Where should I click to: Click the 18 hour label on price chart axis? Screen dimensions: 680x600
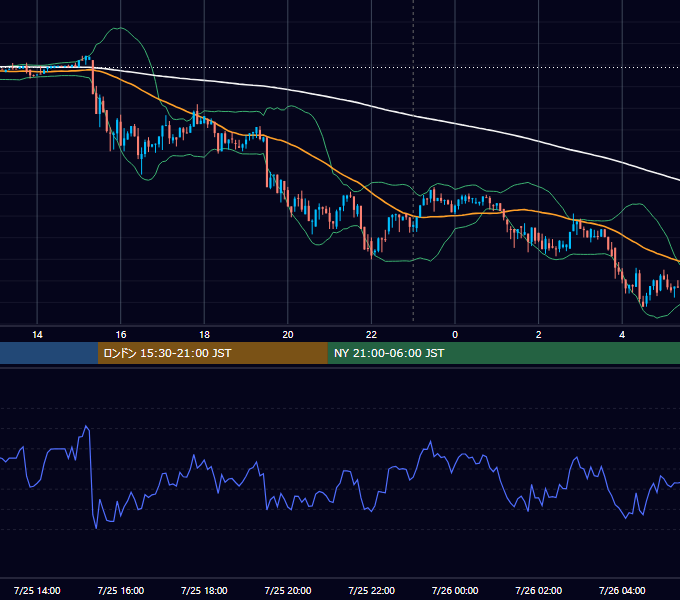click(204, 335)
